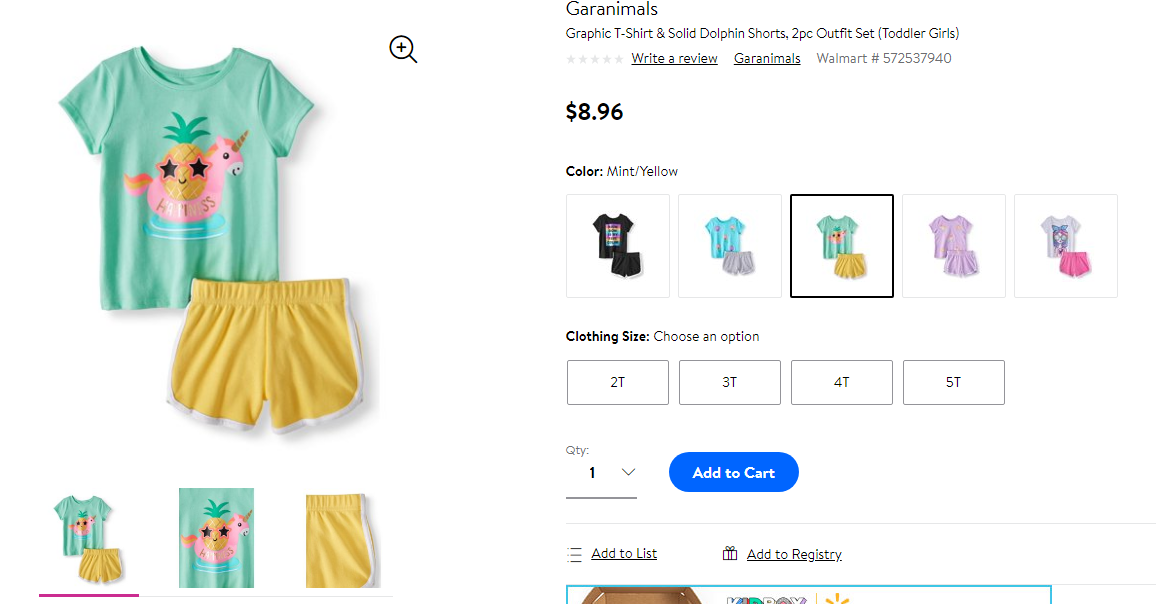Select clothing size 2T
This screenshot has height=604, width=1156.
click(618, 382)
